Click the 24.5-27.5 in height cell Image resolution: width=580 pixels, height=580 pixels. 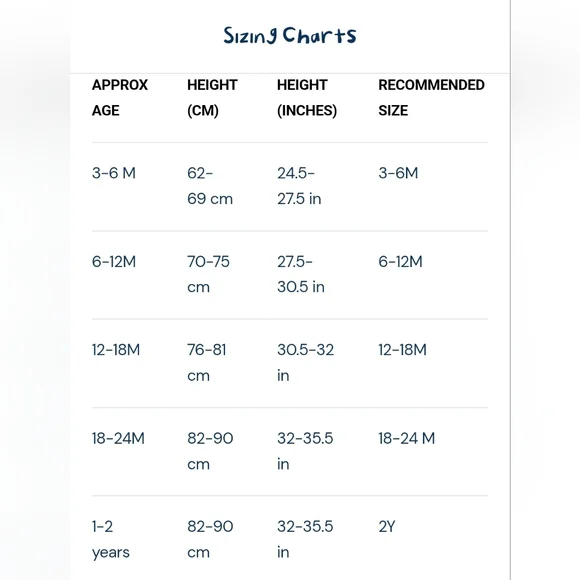[299, 186]
